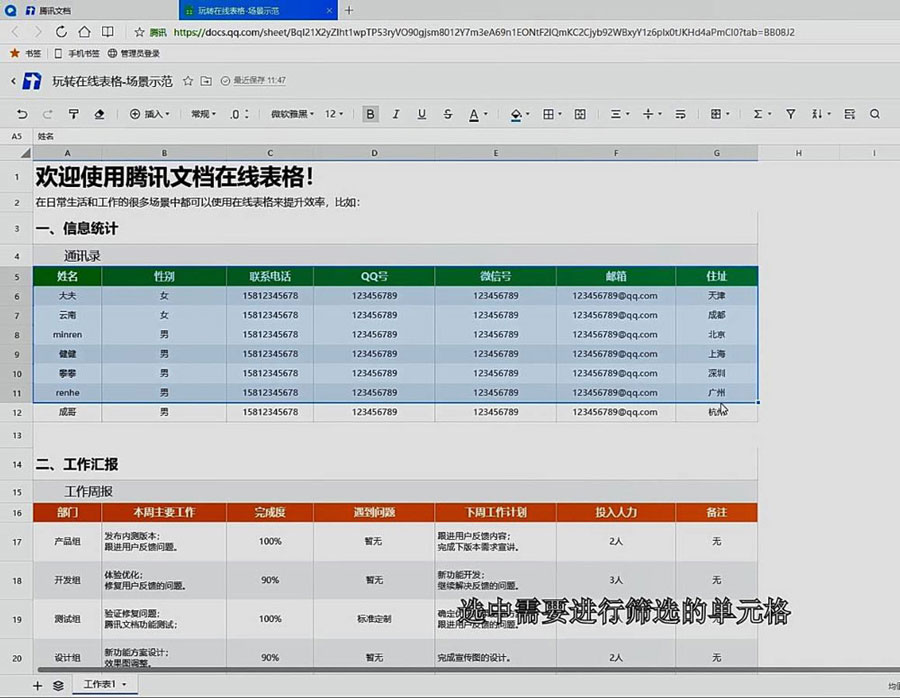Toggle bold formatting

(x=371, y=114)
